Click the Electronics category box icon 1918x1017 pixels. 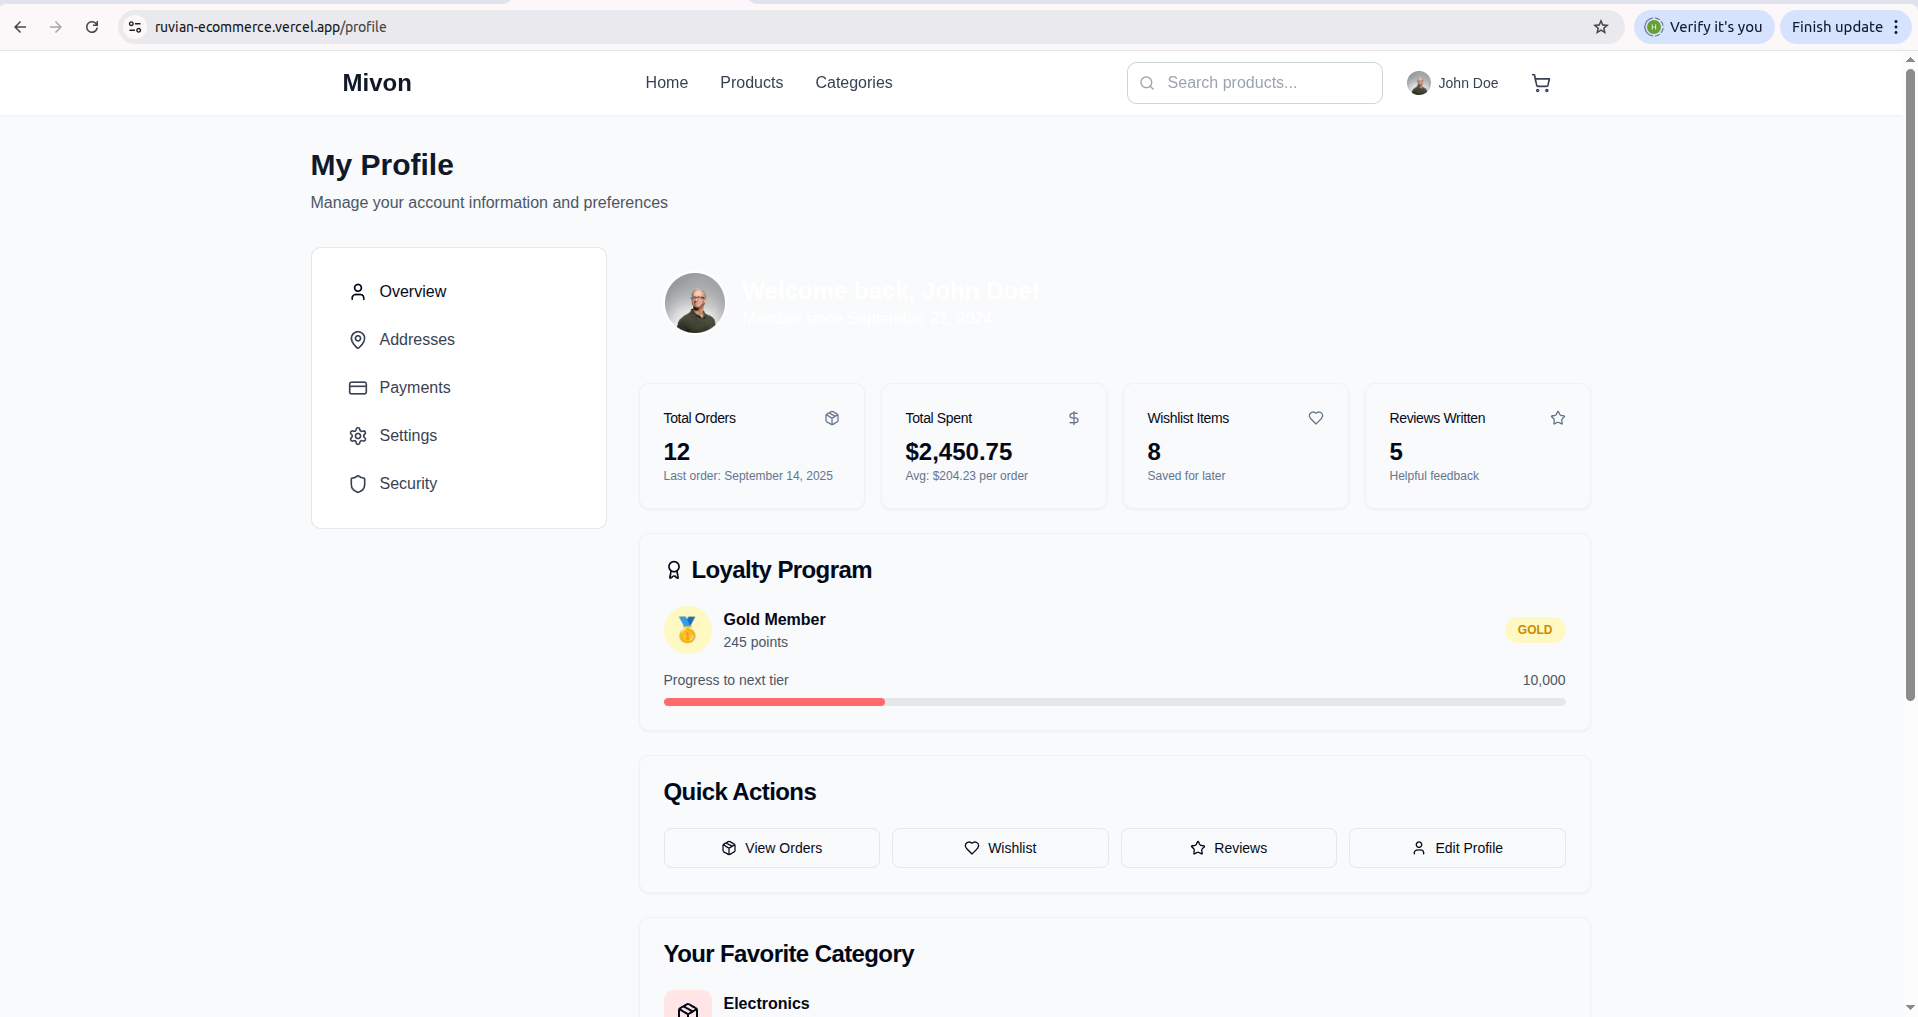click(x=687, y=1004)
